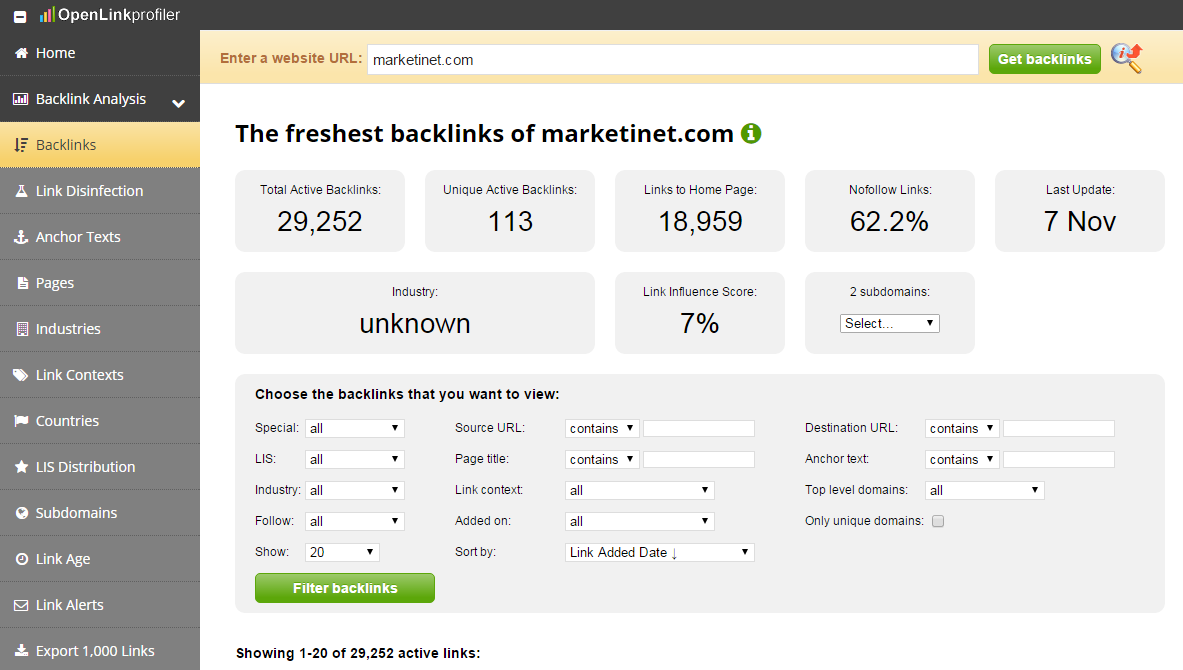Go to Anchor Texts page
The height and width of the screenshot is (670, 1183).
[100, 237]
